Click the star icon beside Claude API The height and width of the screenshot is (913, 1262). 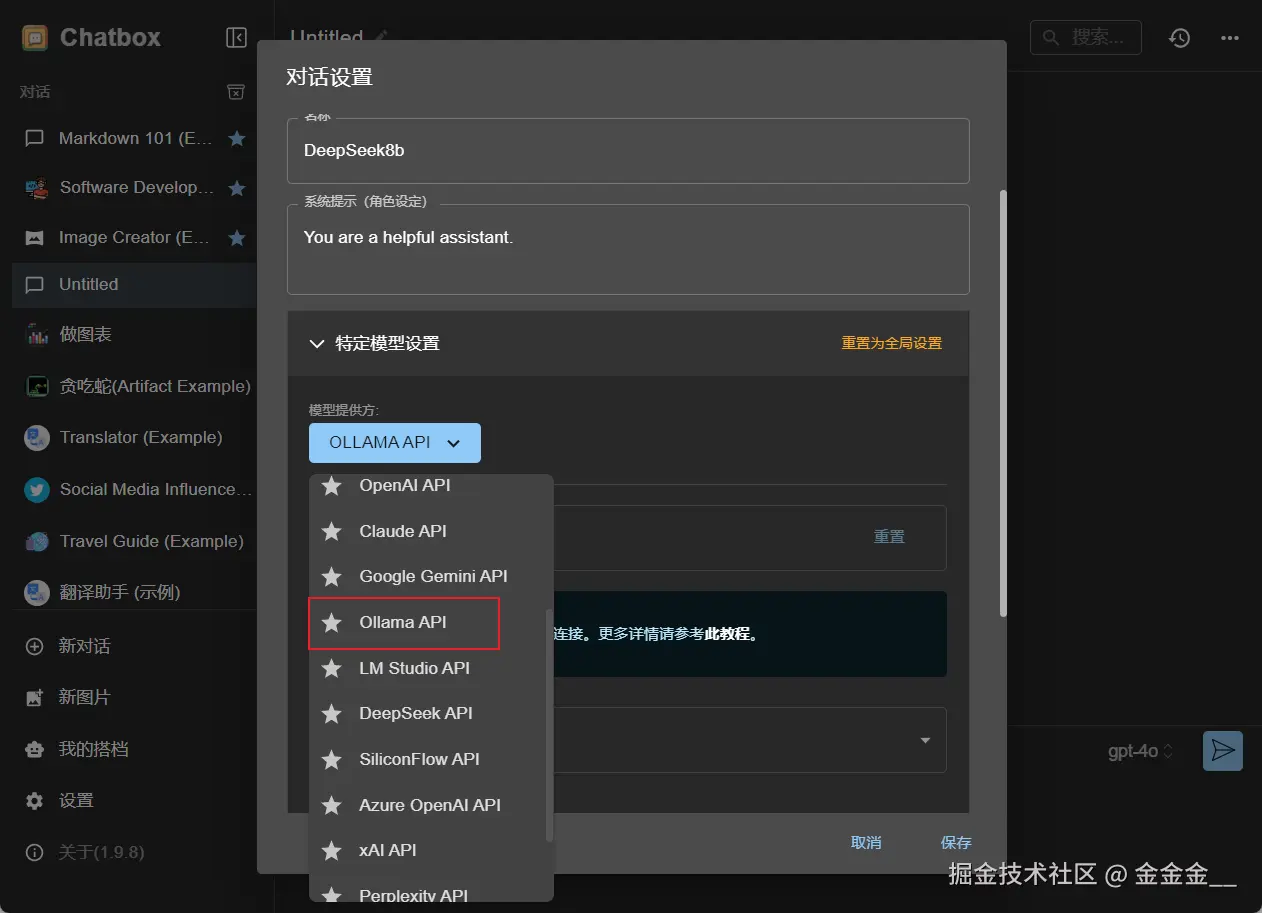pos(332,531)
